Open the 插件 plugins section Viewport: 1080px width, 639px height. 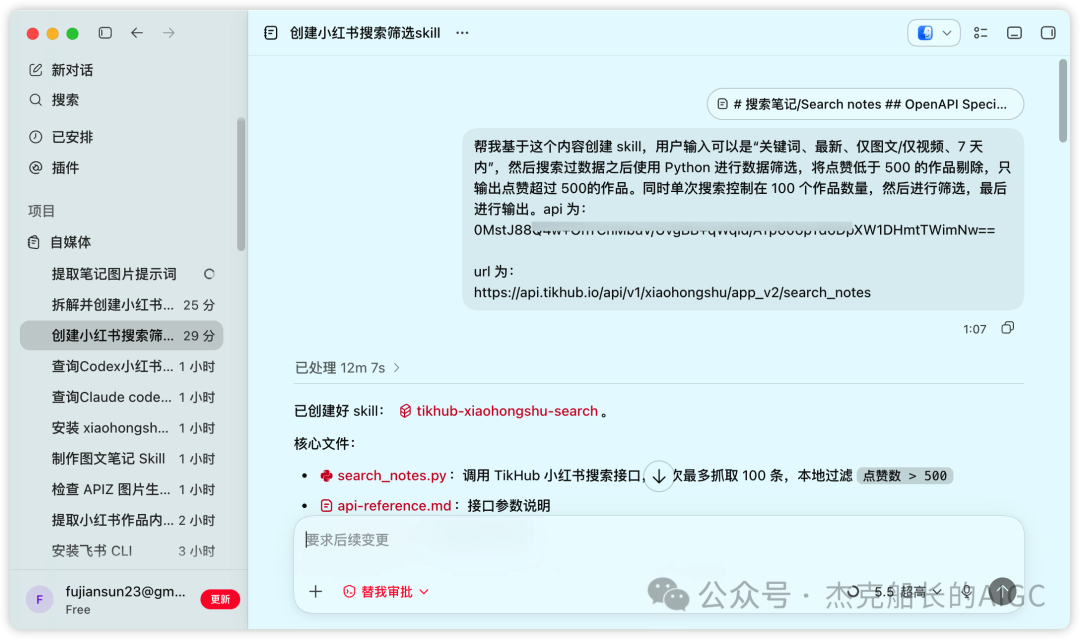[x=54, y=168]
